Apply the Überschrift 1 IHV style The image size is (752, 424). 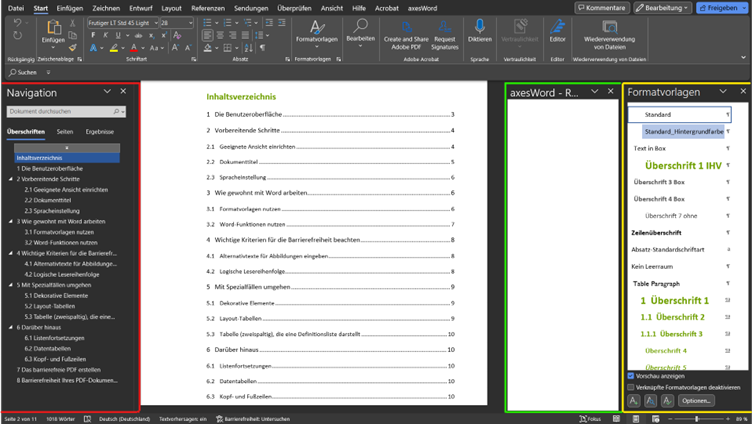coord(683,165)
